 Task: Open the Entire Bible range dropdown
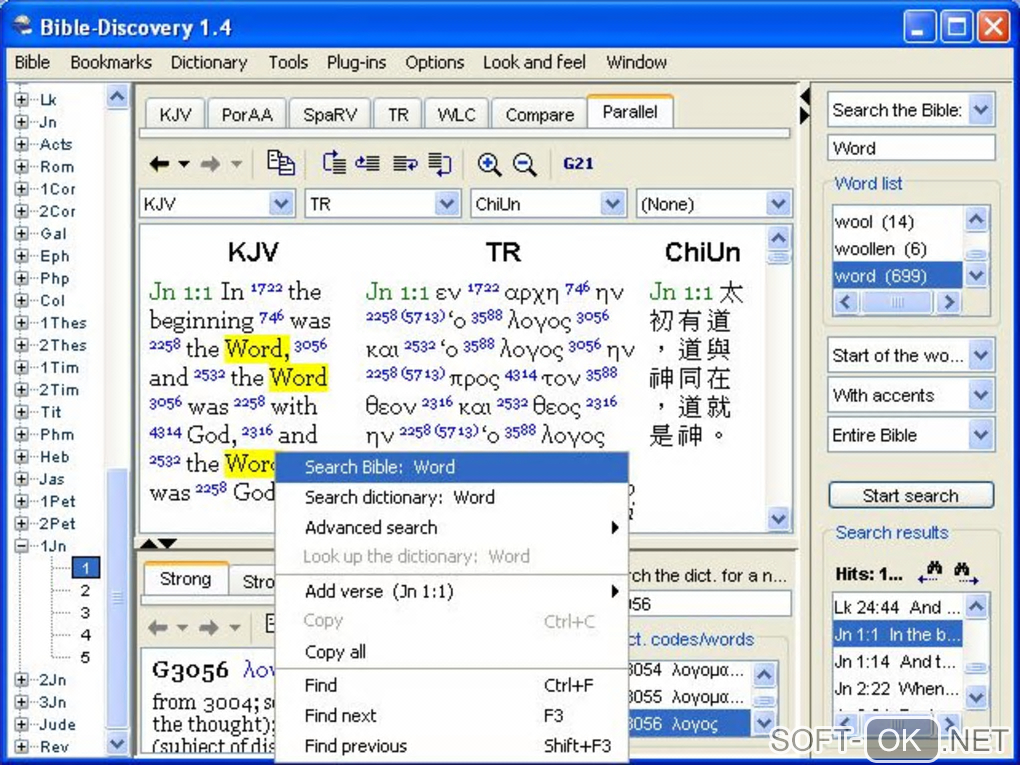(981, 435)
